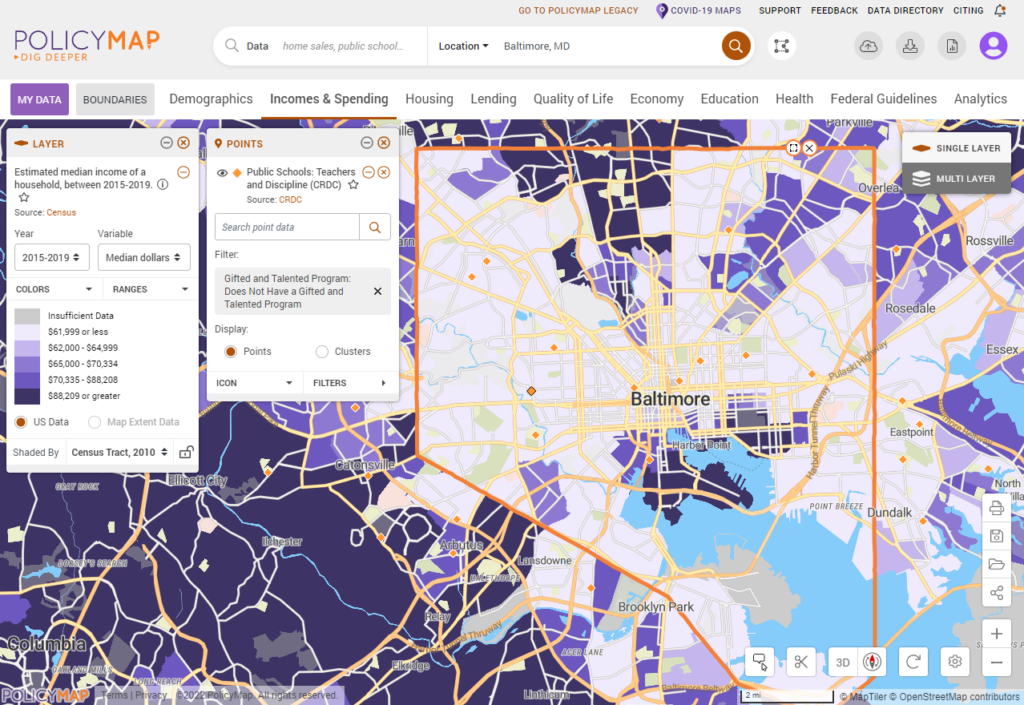
Task: Open the report document icon
Action: coord(952,46)
